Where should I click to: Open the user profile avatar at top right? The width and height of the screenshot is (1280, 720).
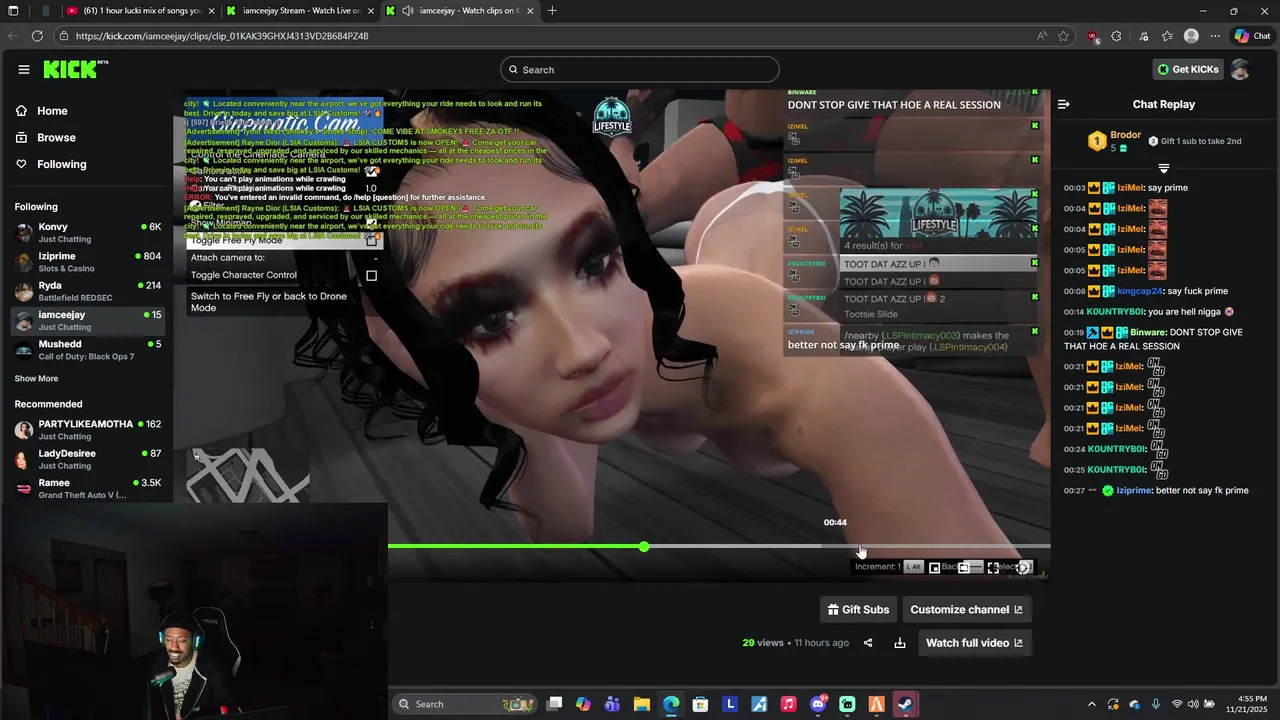tap(1240, 69)
